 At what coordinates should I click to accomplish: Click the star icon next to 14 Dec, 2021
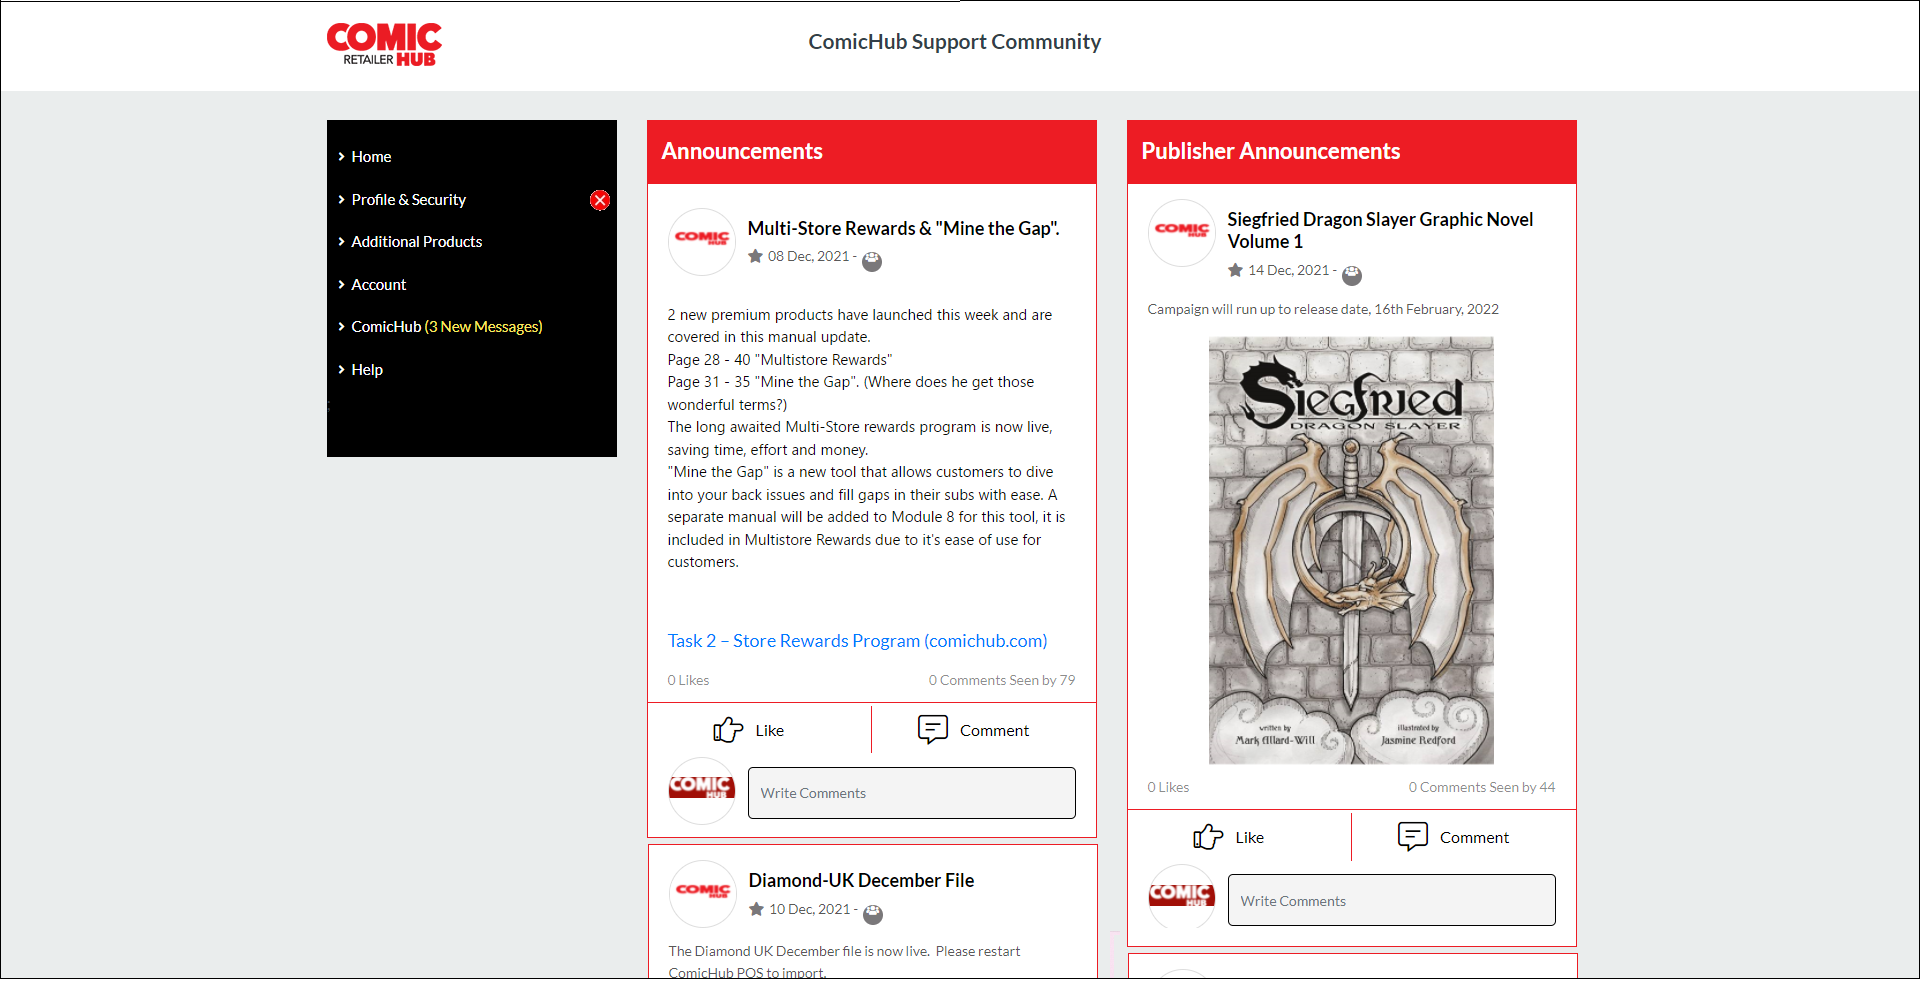(1236, 271)
